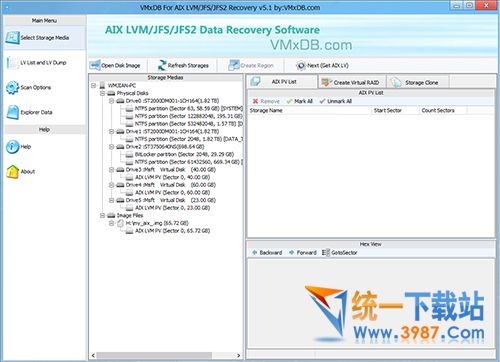Select the AIX PV List tab
The height and width of the screenshot is (362, 500).
point(282,82)
